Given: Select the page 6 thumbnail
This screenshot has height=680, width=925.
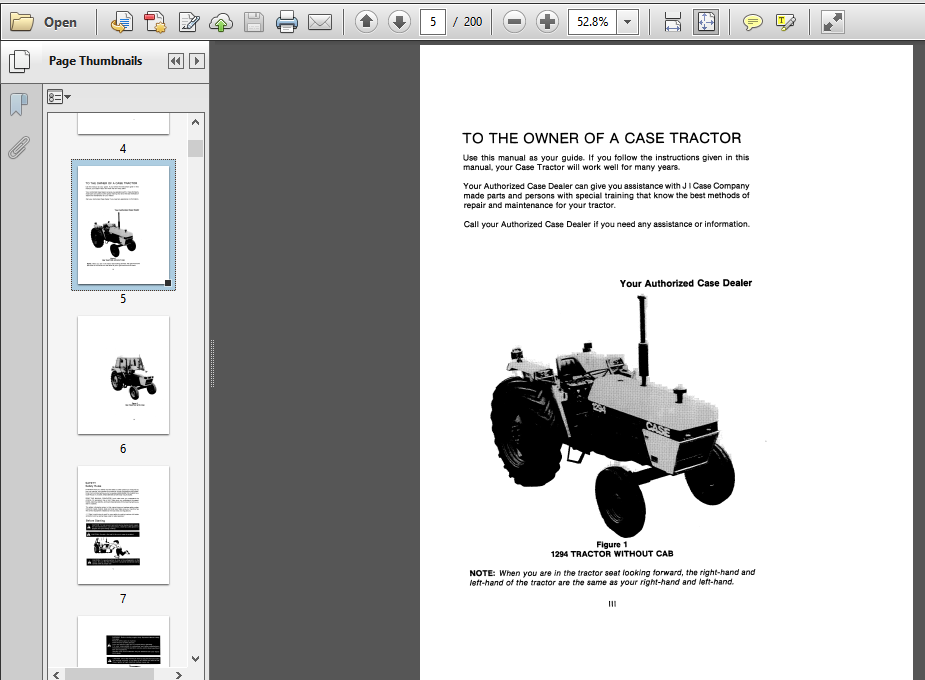Looking at the screenshot, I should tap(123, 375).
